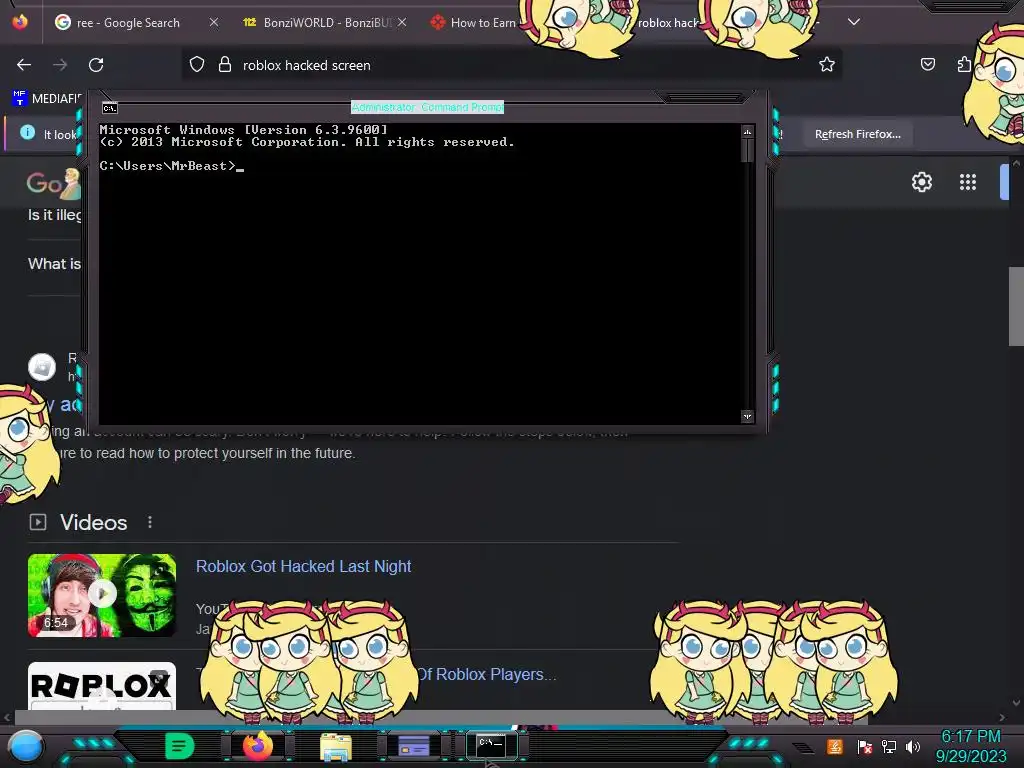The image size is (1024, 768).
Task: Select Command Prompt taskbar button
Action: (x=491, y=745)
